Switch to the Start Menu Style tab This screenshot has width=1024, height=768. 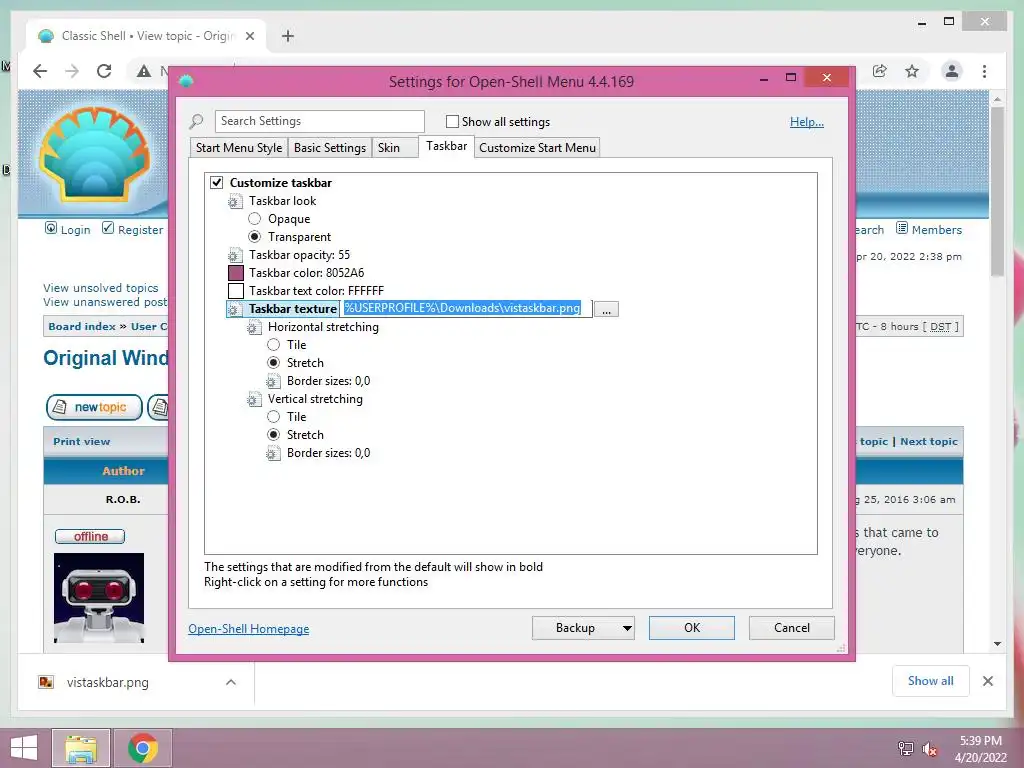pos(239,148)
